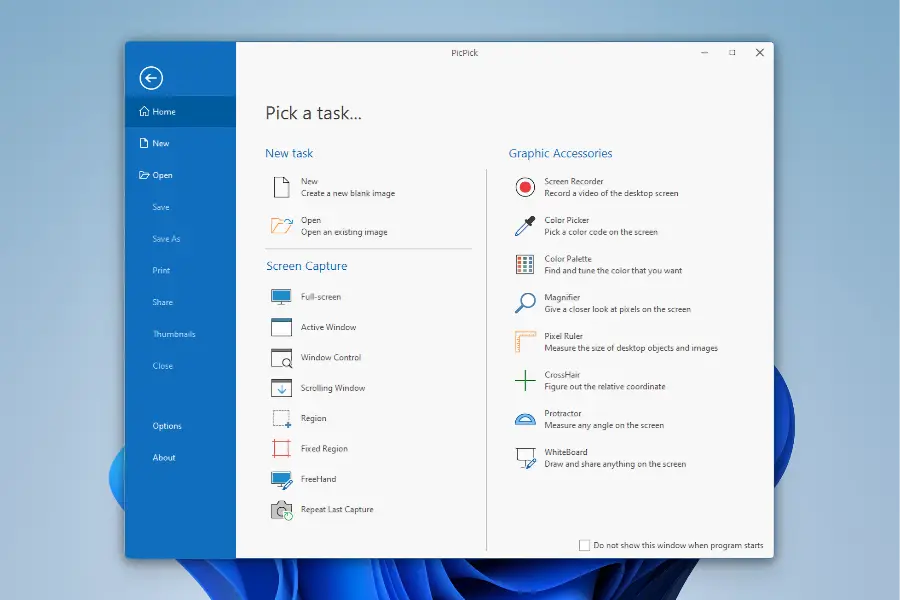Click Repeat Last Capture

[282, 510]
